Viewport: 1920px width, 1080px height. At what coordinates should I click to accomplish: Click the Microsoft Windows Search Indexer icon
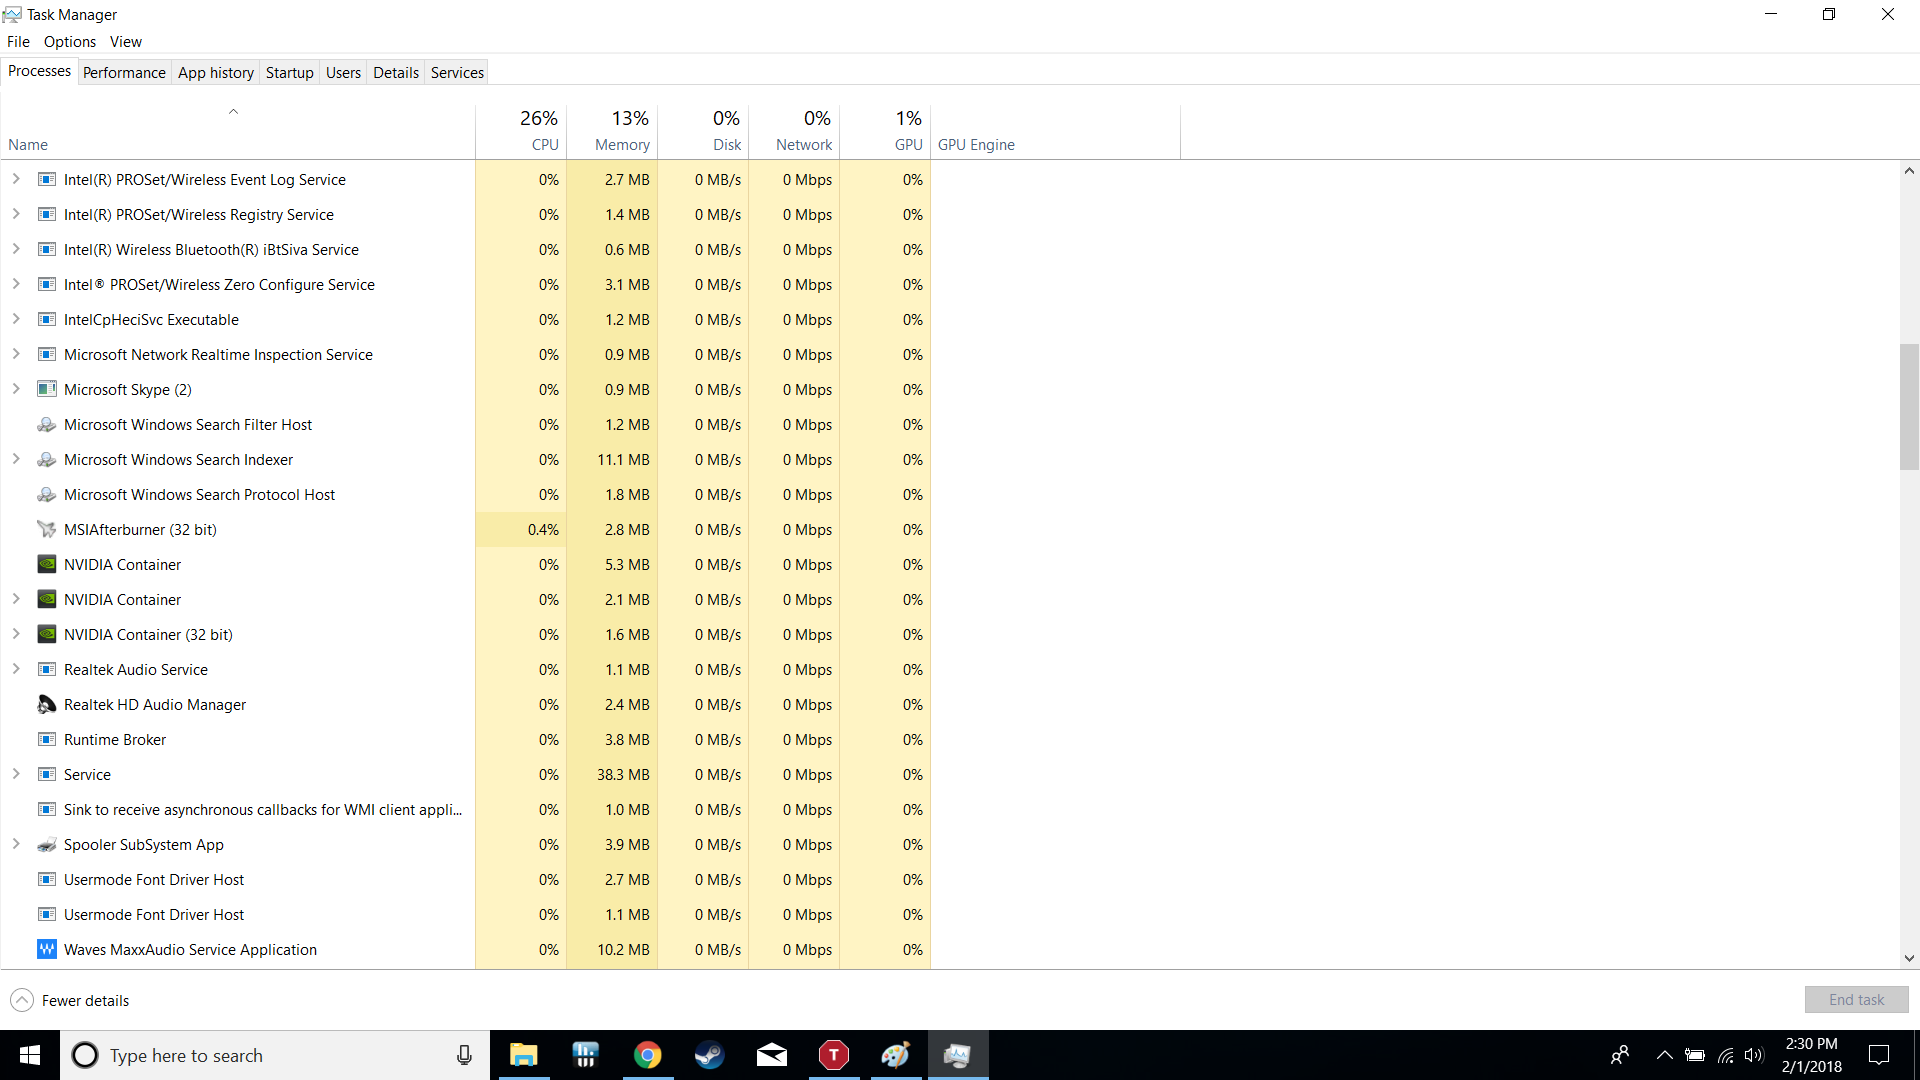pyautogui.click(x=46, y=459)
